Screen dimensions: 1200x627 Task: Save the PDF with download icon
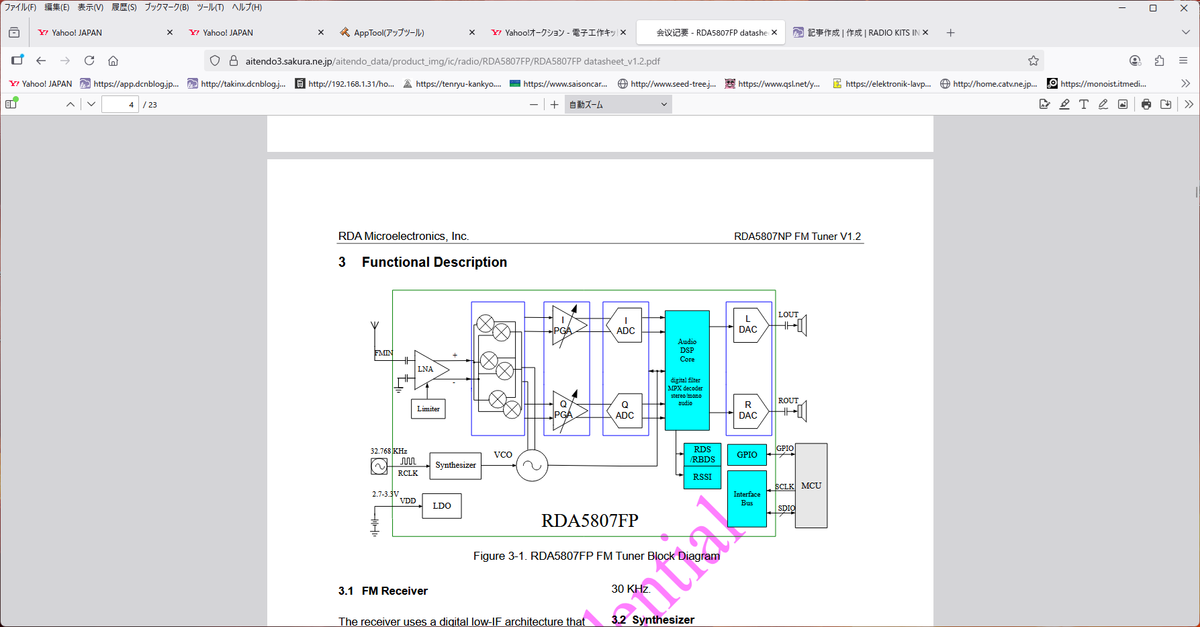tap(1166, 104)
